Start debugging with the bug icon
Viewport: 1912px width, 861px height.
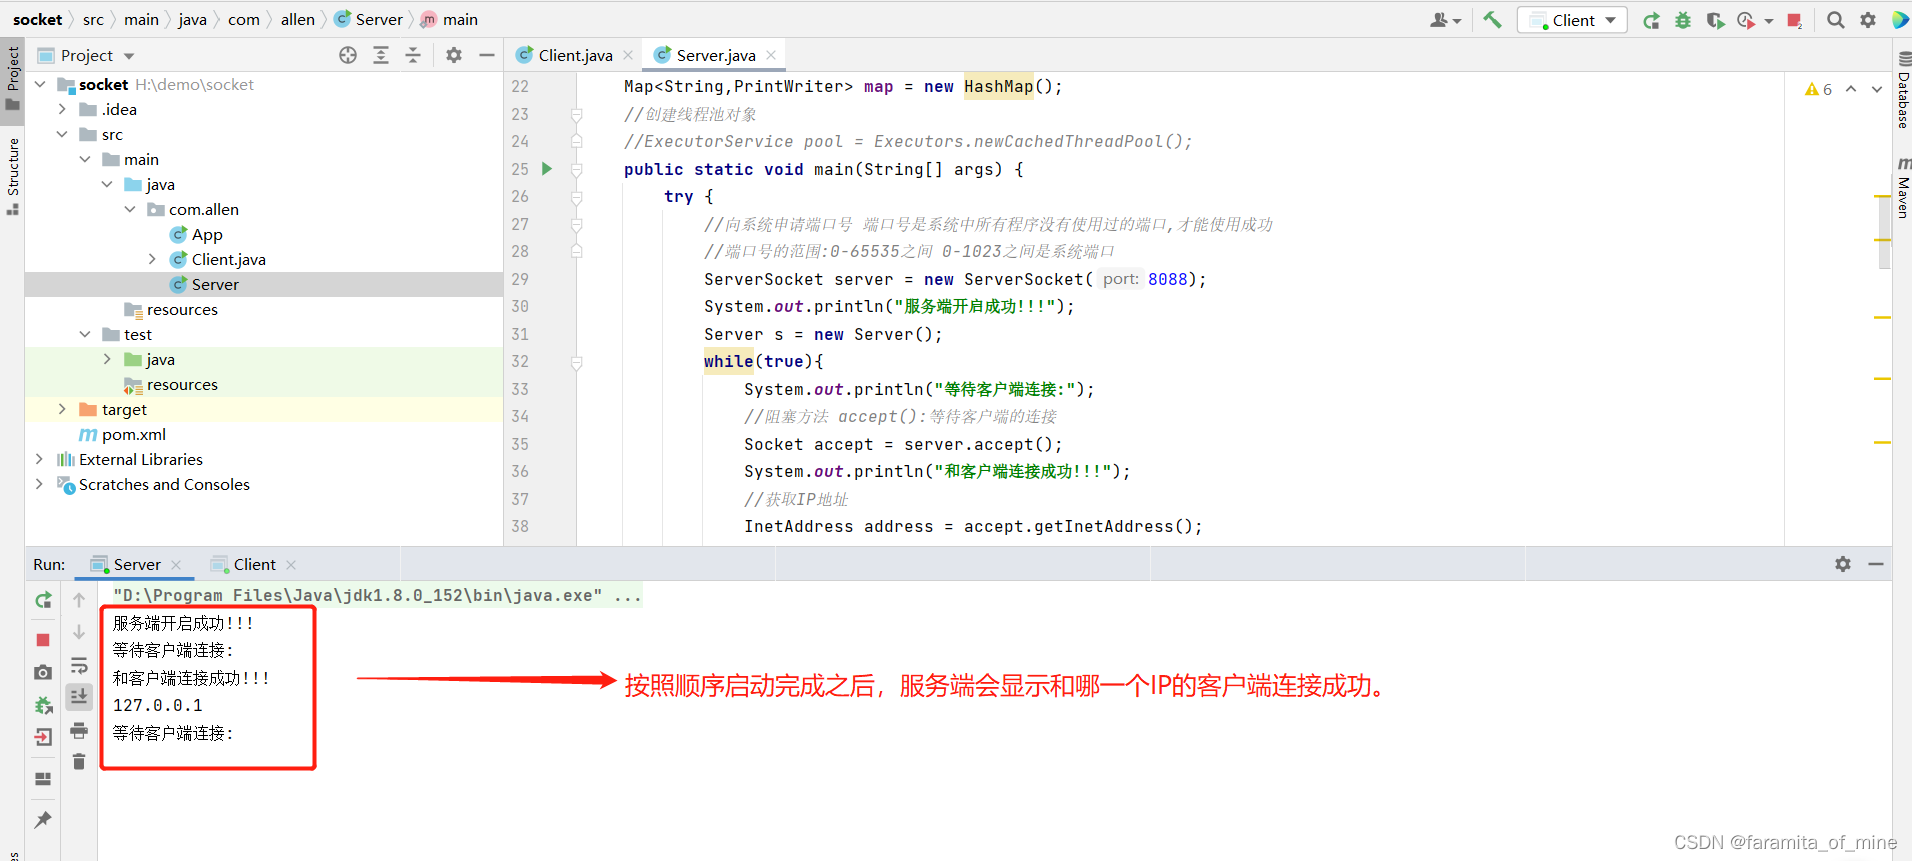click(1683, 20)
